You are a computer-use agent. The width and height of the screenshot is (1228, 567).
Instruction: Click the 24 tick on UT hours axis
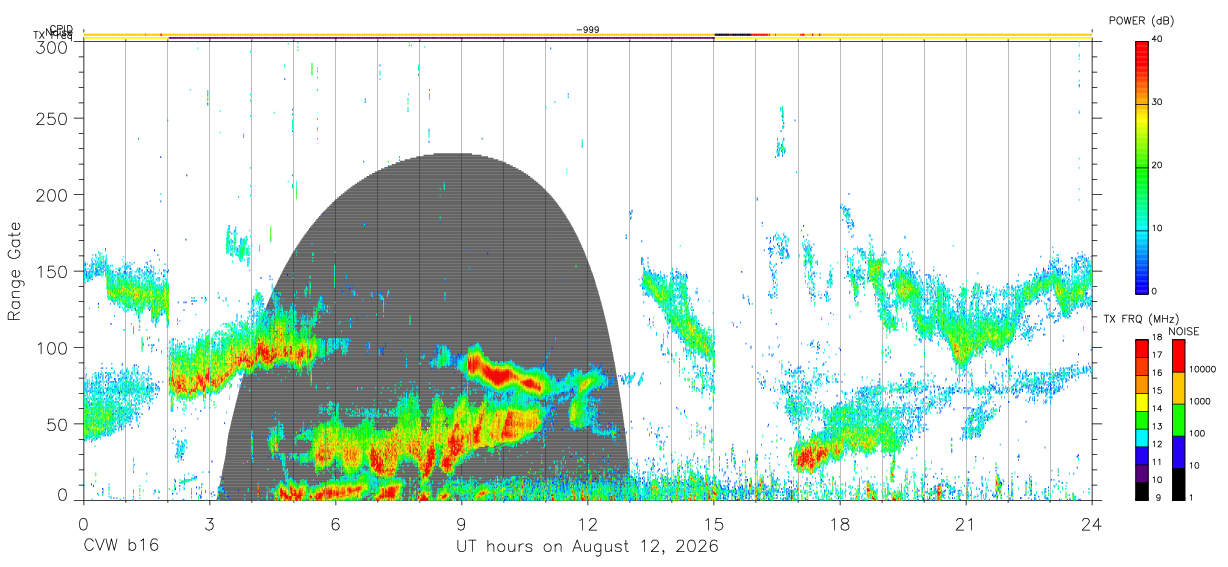[1092, 524]
